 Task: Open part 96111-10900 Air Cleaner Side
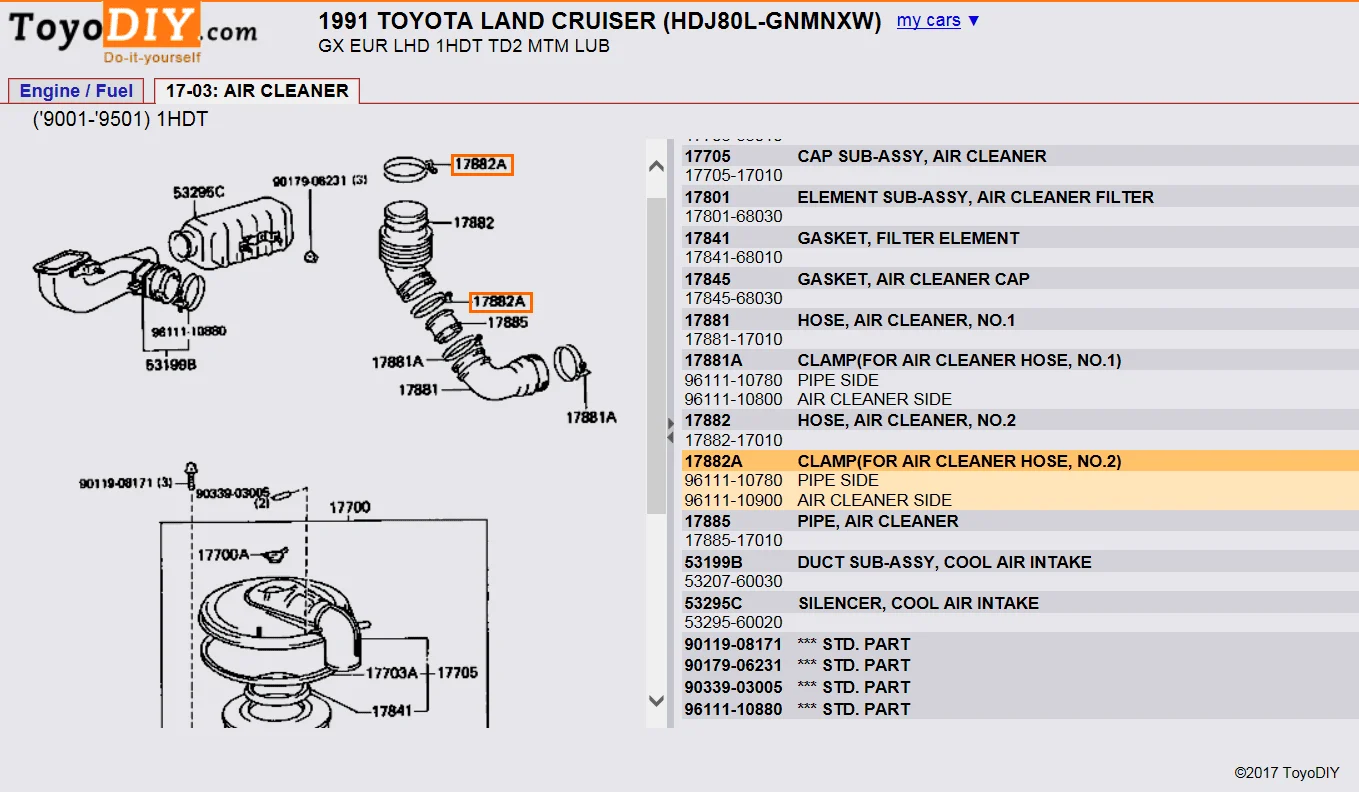733,500
